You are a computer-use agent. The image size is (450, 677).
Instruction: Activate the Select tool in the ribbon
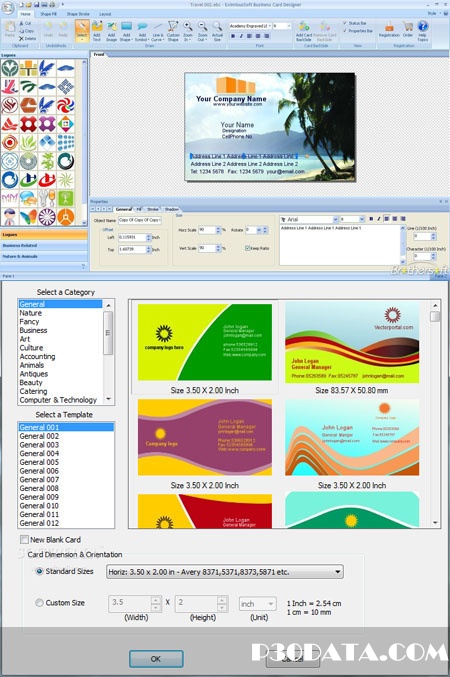(x=82, y=31)
